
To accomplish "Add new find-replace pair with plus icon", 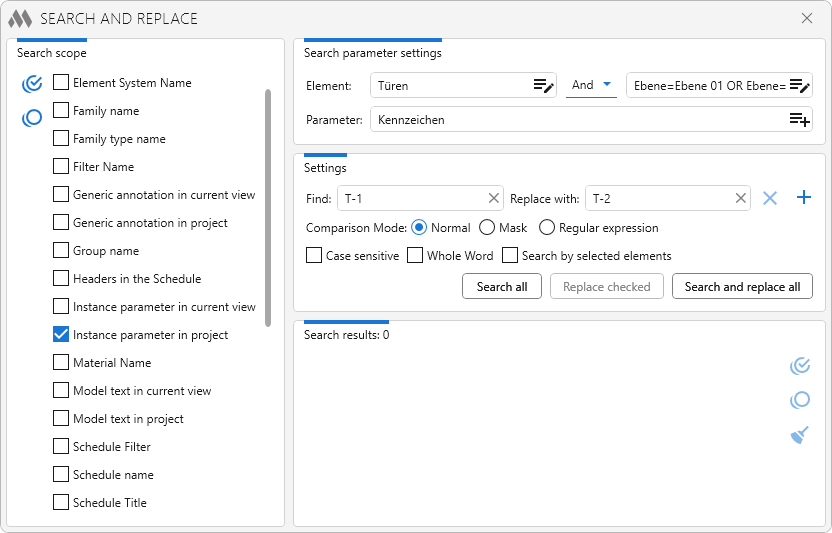I will pyautogui.click(x=804, y=197).
